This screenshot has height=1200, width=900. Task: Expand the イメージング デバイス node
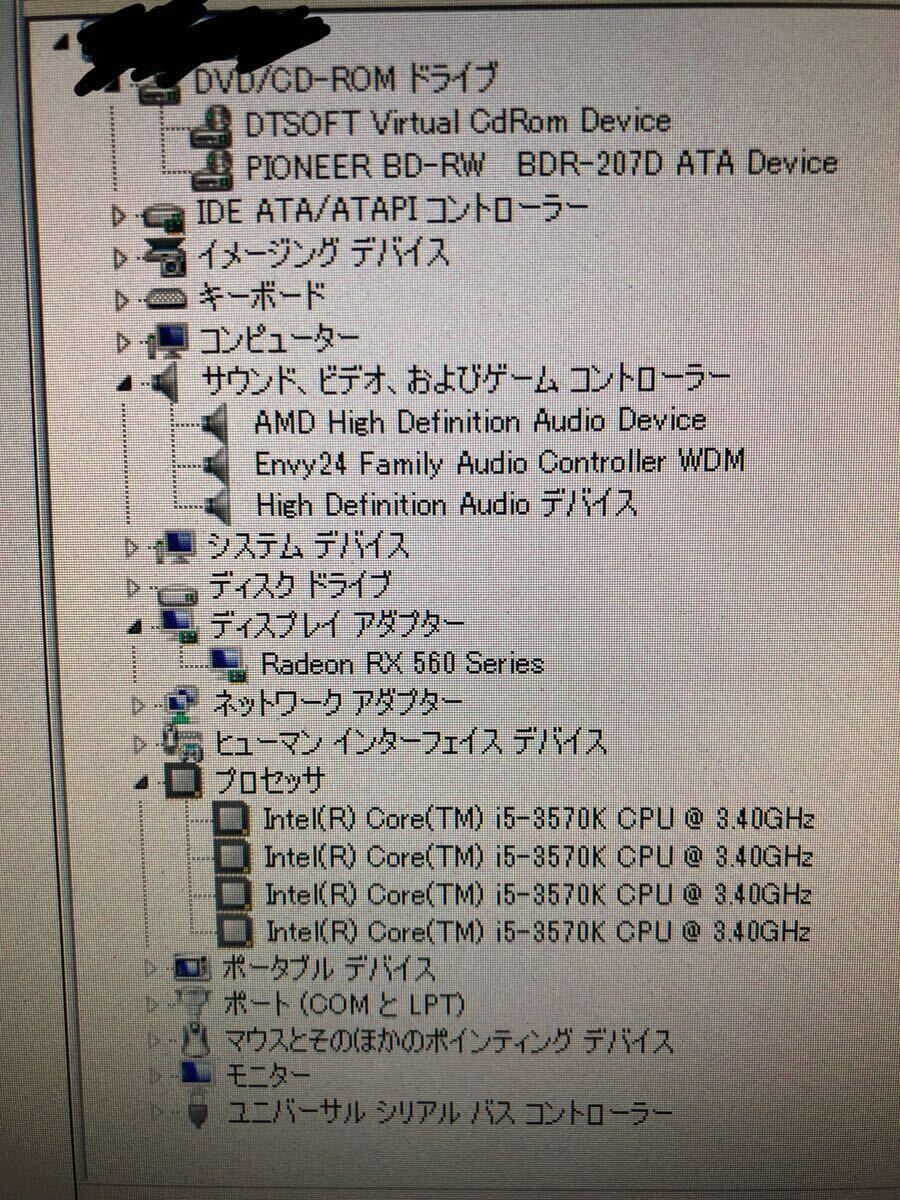point(122,258)
